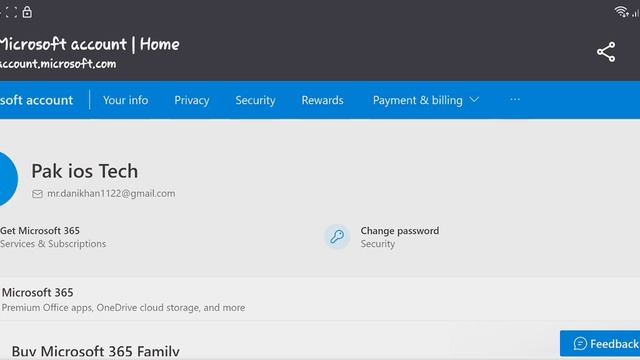Click Change password link

400,231
